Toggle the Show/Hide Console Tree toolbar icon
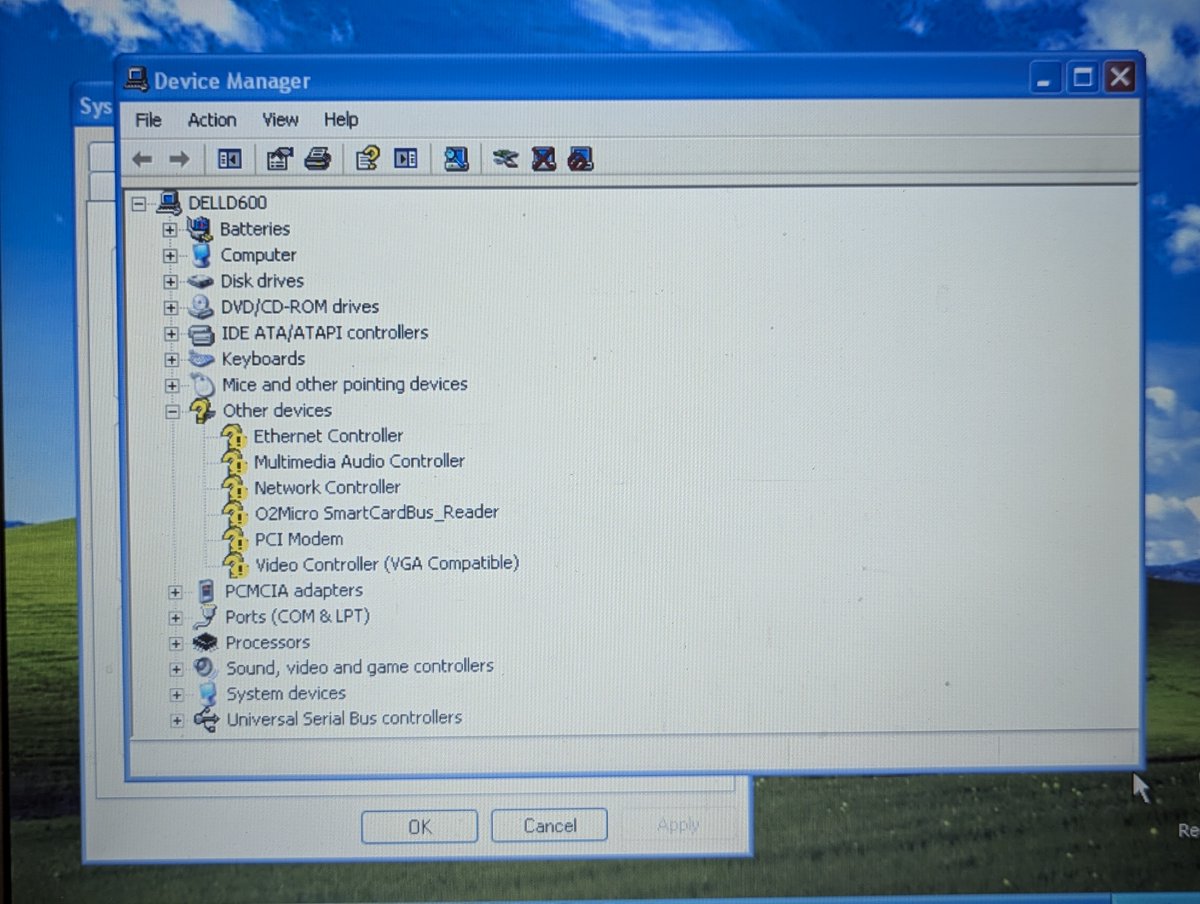The height and width of the screenshot is (904, 1200). coord(229,158)
